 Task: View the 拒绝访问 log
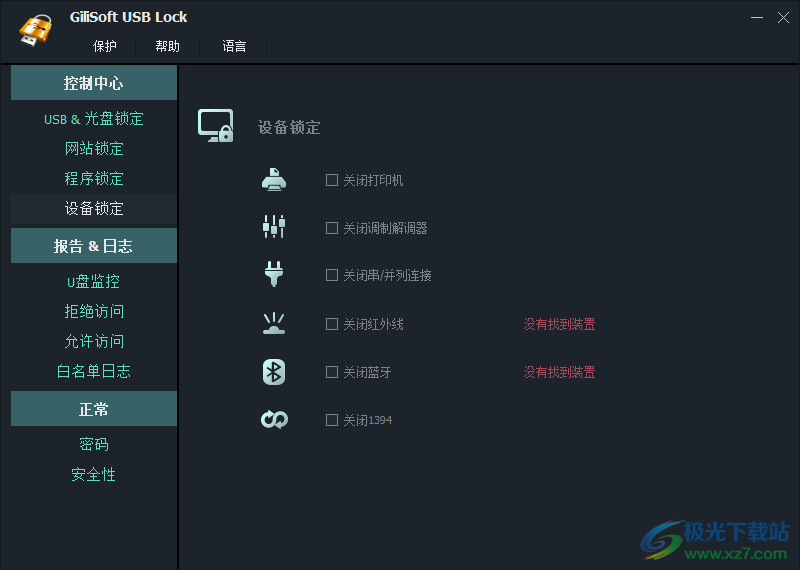point(94,311)
